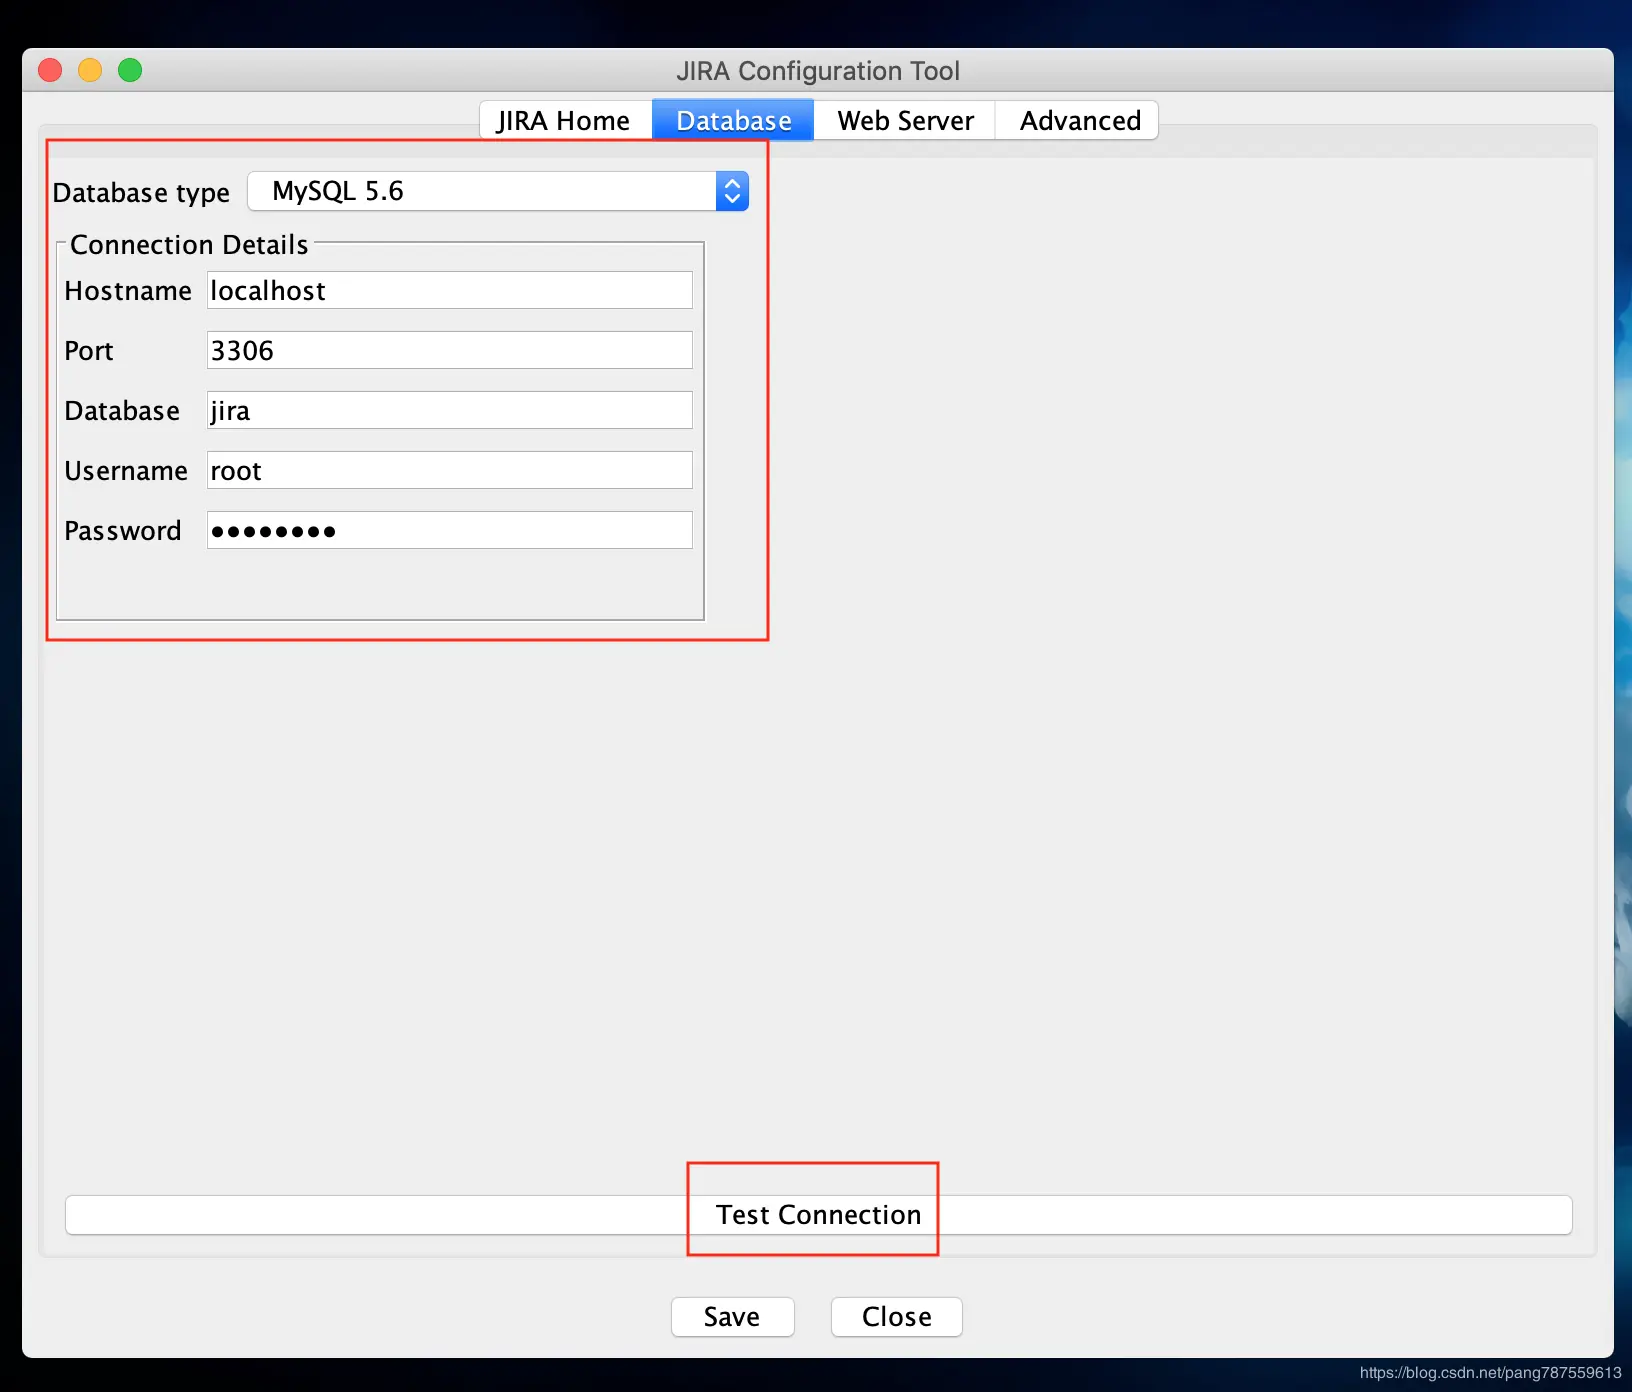Click the Database label beside jira field
The width and height of the screenshot is (1632, 1392).
click(122, 411)
